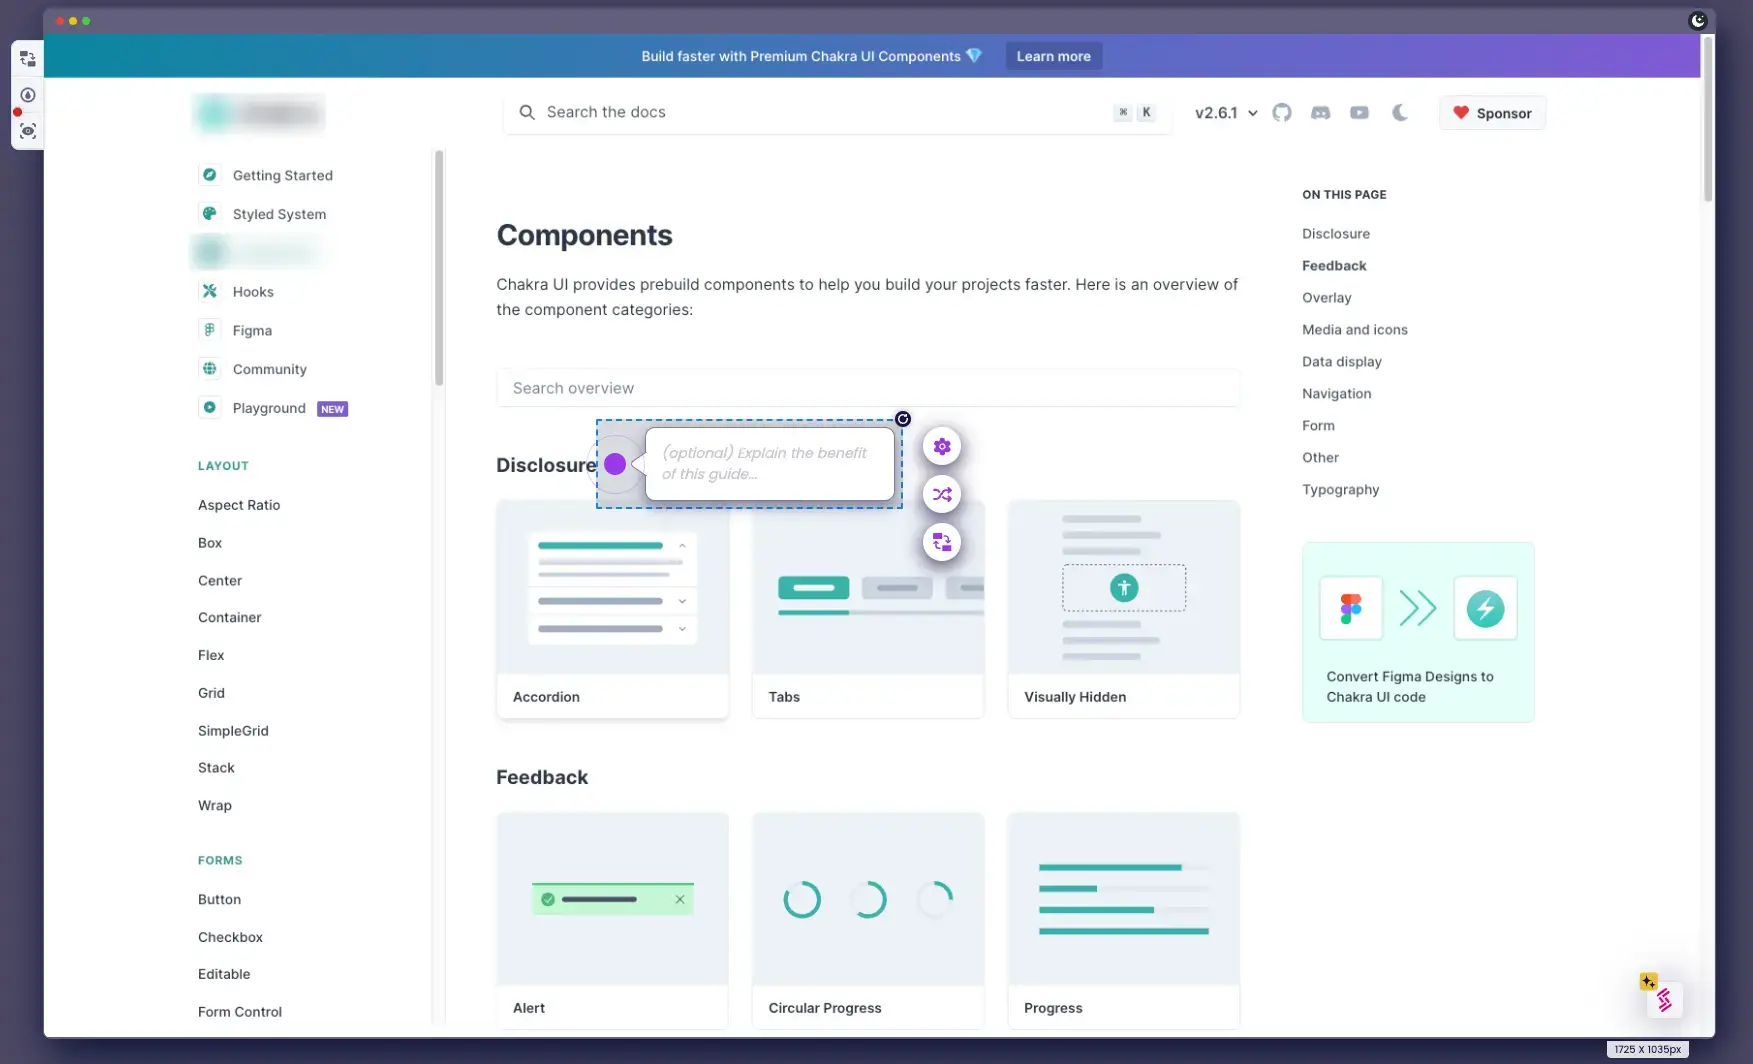Open Center in the Layout list
This screenshot has height=1064, width=1753.
click(220, 581)
